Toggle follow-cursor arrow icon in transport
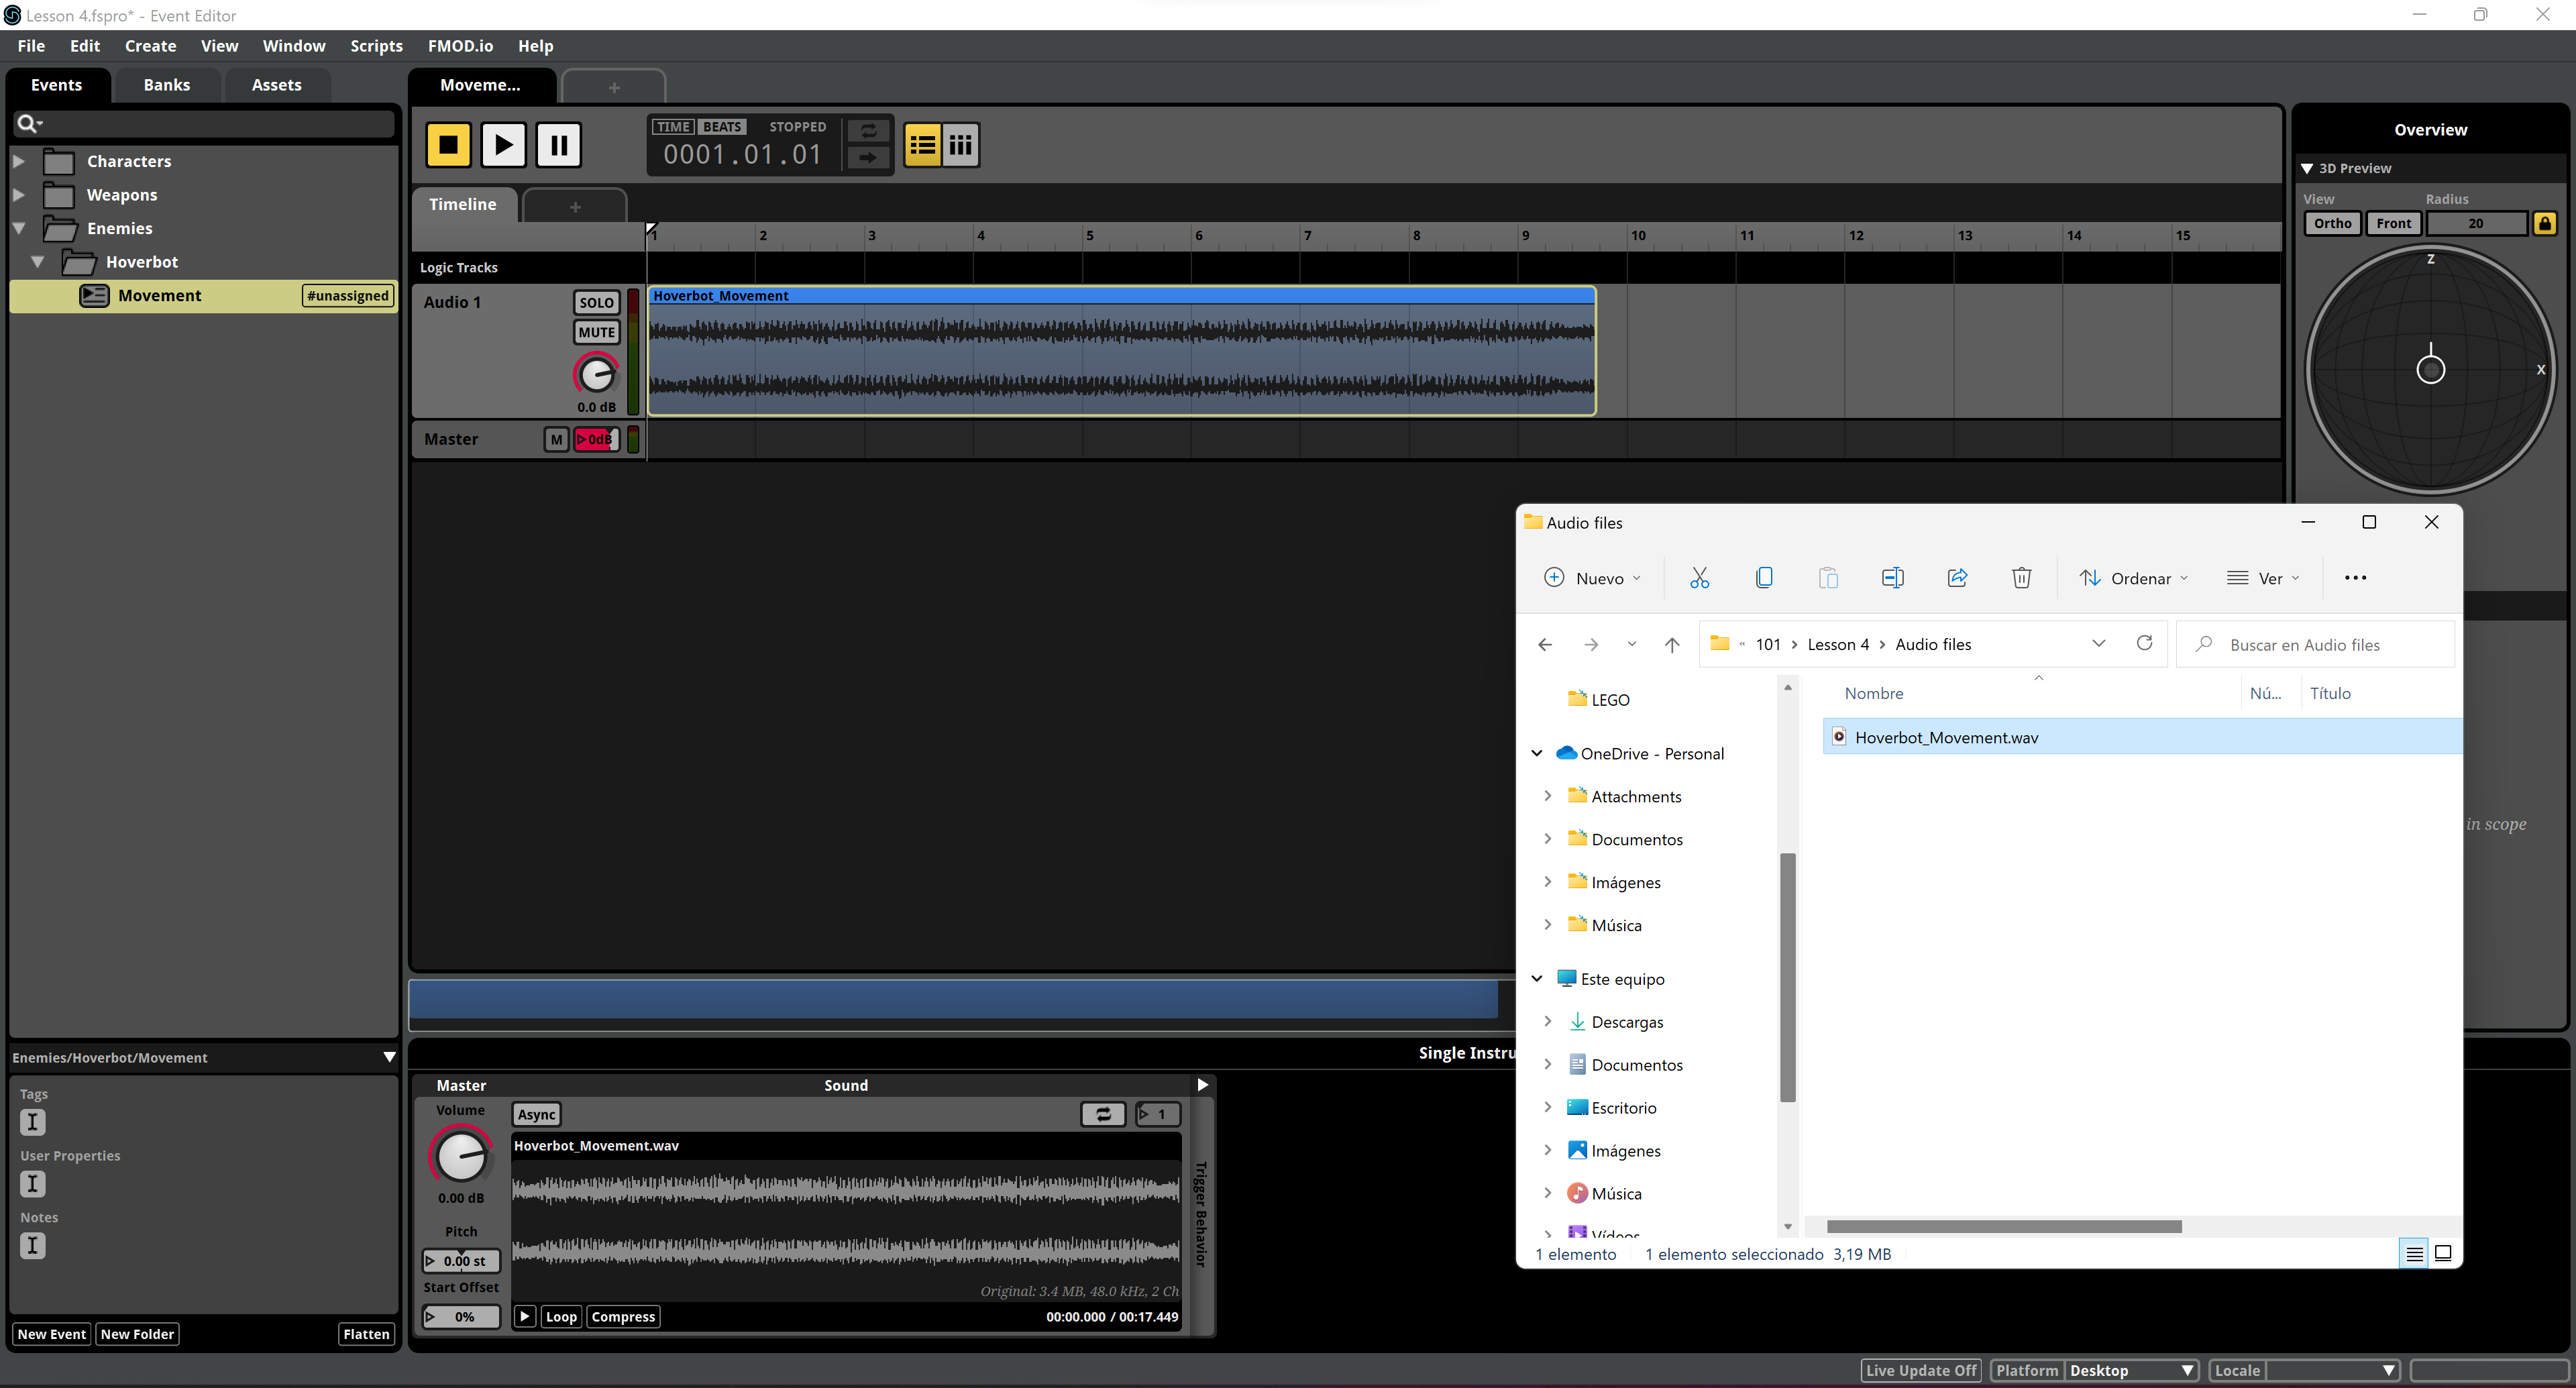Viewport: 2576px width, 1388px height. pos(868,158)
